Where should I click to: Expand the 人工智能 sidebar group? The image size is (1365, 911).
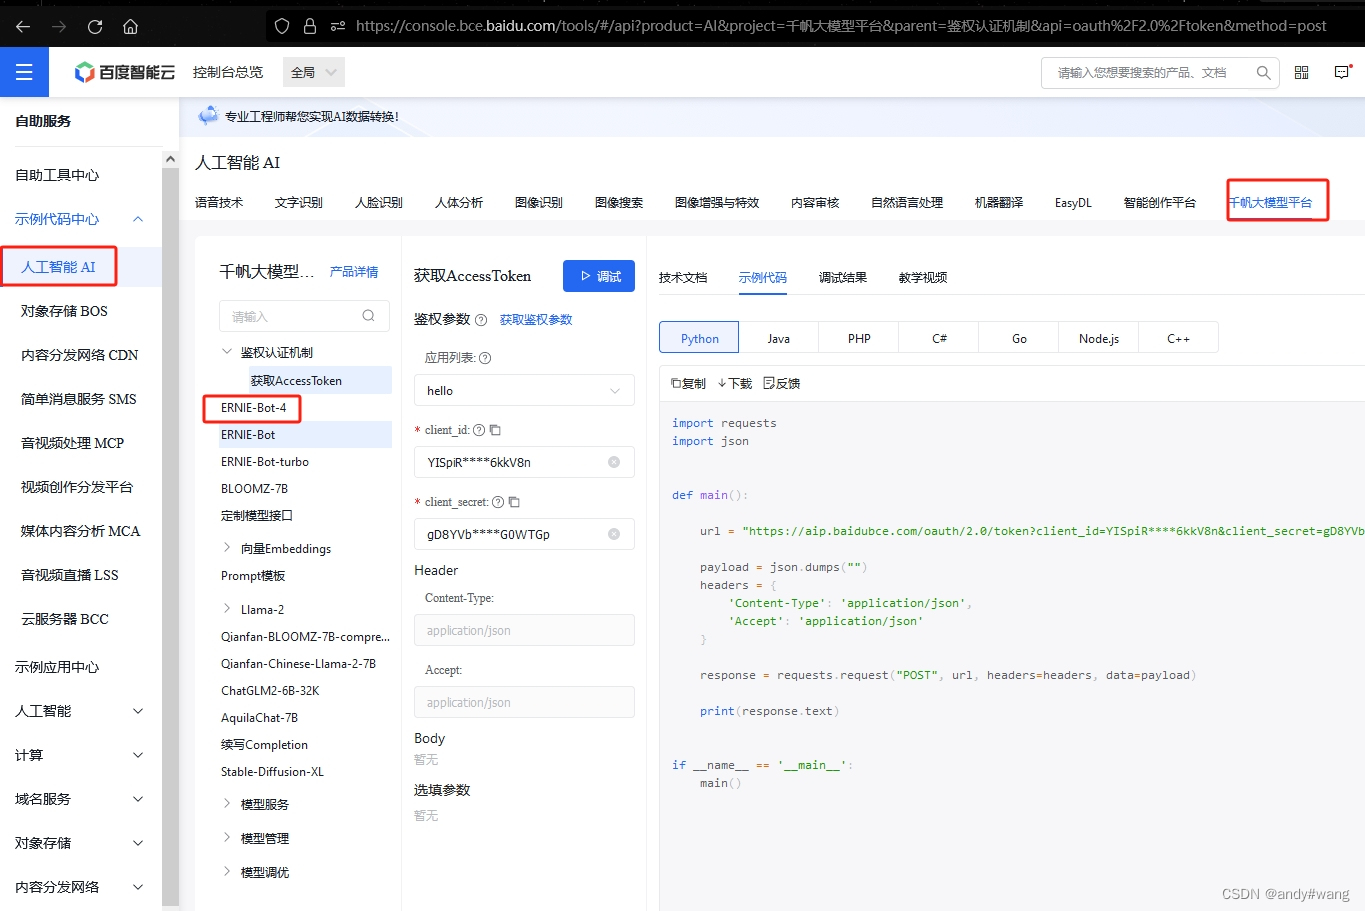tap(138, 711)
